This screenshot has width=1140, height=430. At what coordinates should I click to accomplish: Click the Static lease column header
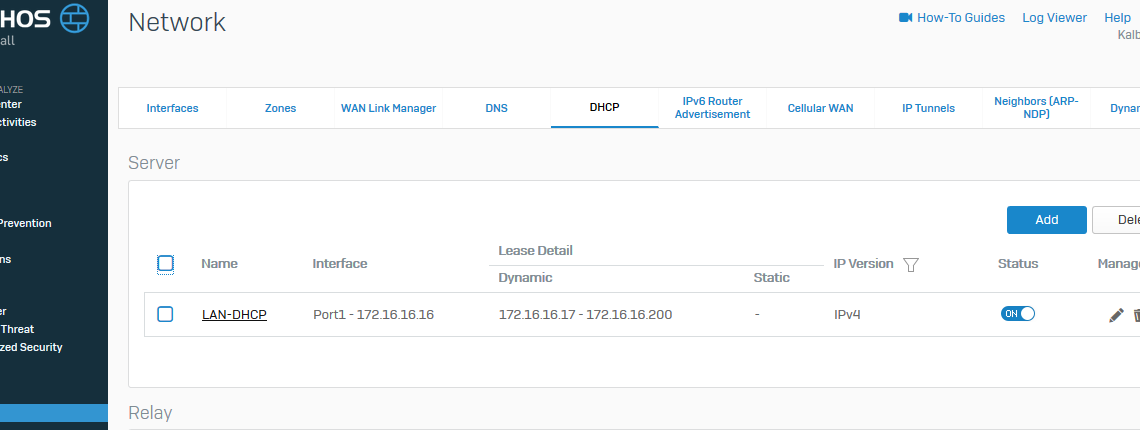[771, 277]
